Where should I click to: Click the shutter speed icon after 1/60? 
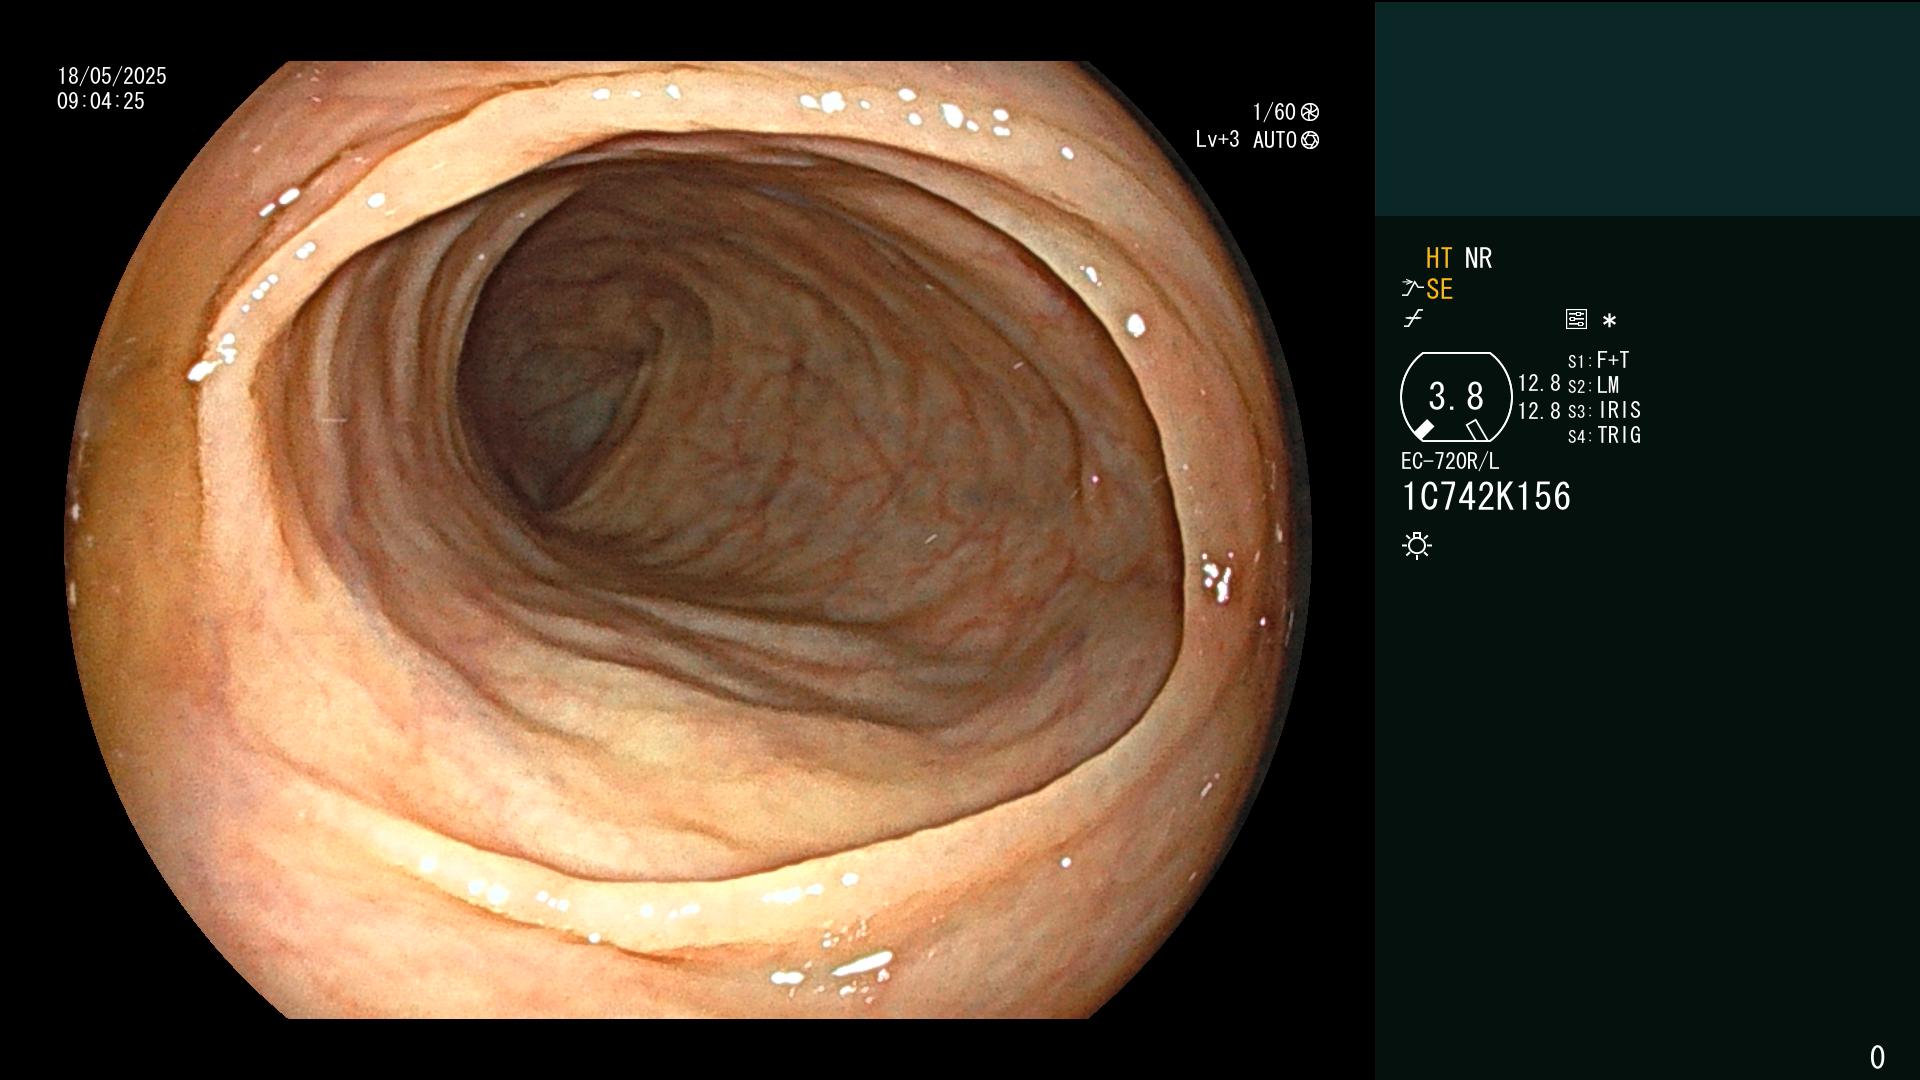1310,112
